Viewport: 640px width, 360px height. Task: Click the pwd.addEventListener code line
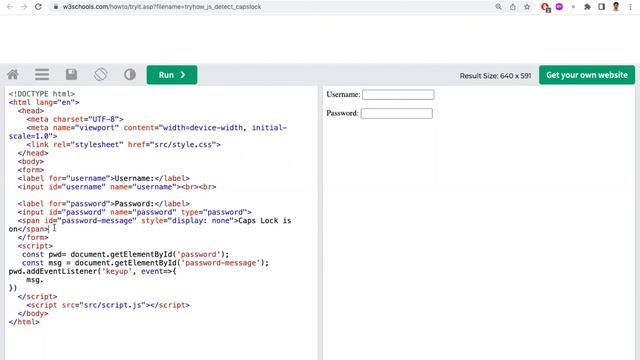click(x=92, y=271)
